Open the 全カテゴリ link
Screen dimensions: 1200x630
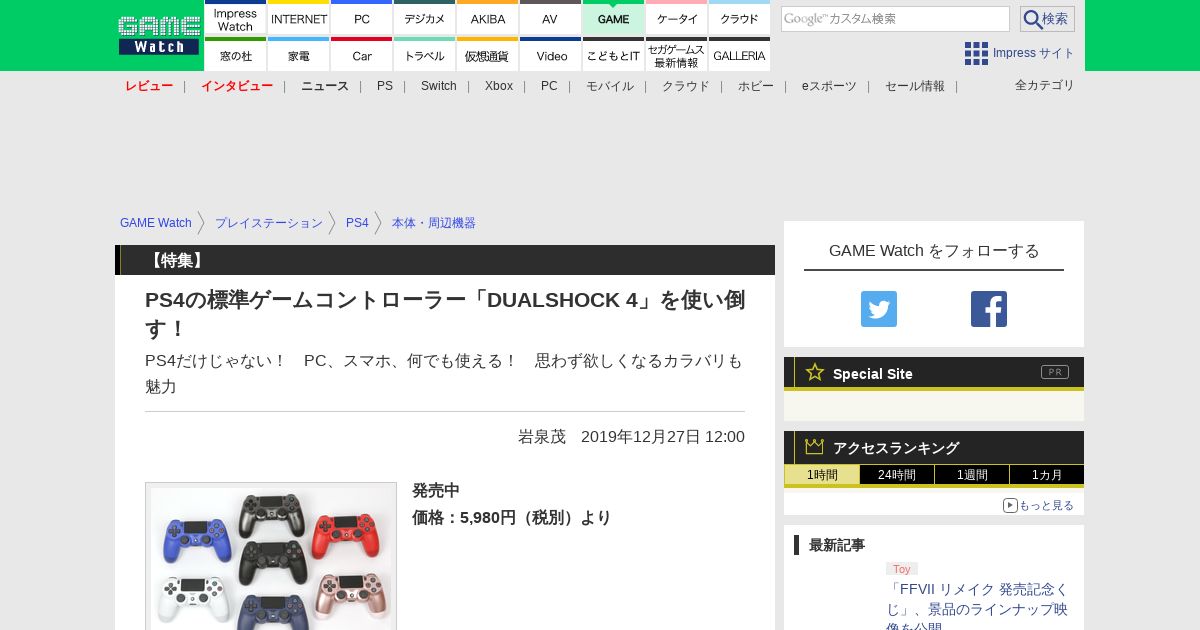pyautogui.click(x=1045, y=85)
